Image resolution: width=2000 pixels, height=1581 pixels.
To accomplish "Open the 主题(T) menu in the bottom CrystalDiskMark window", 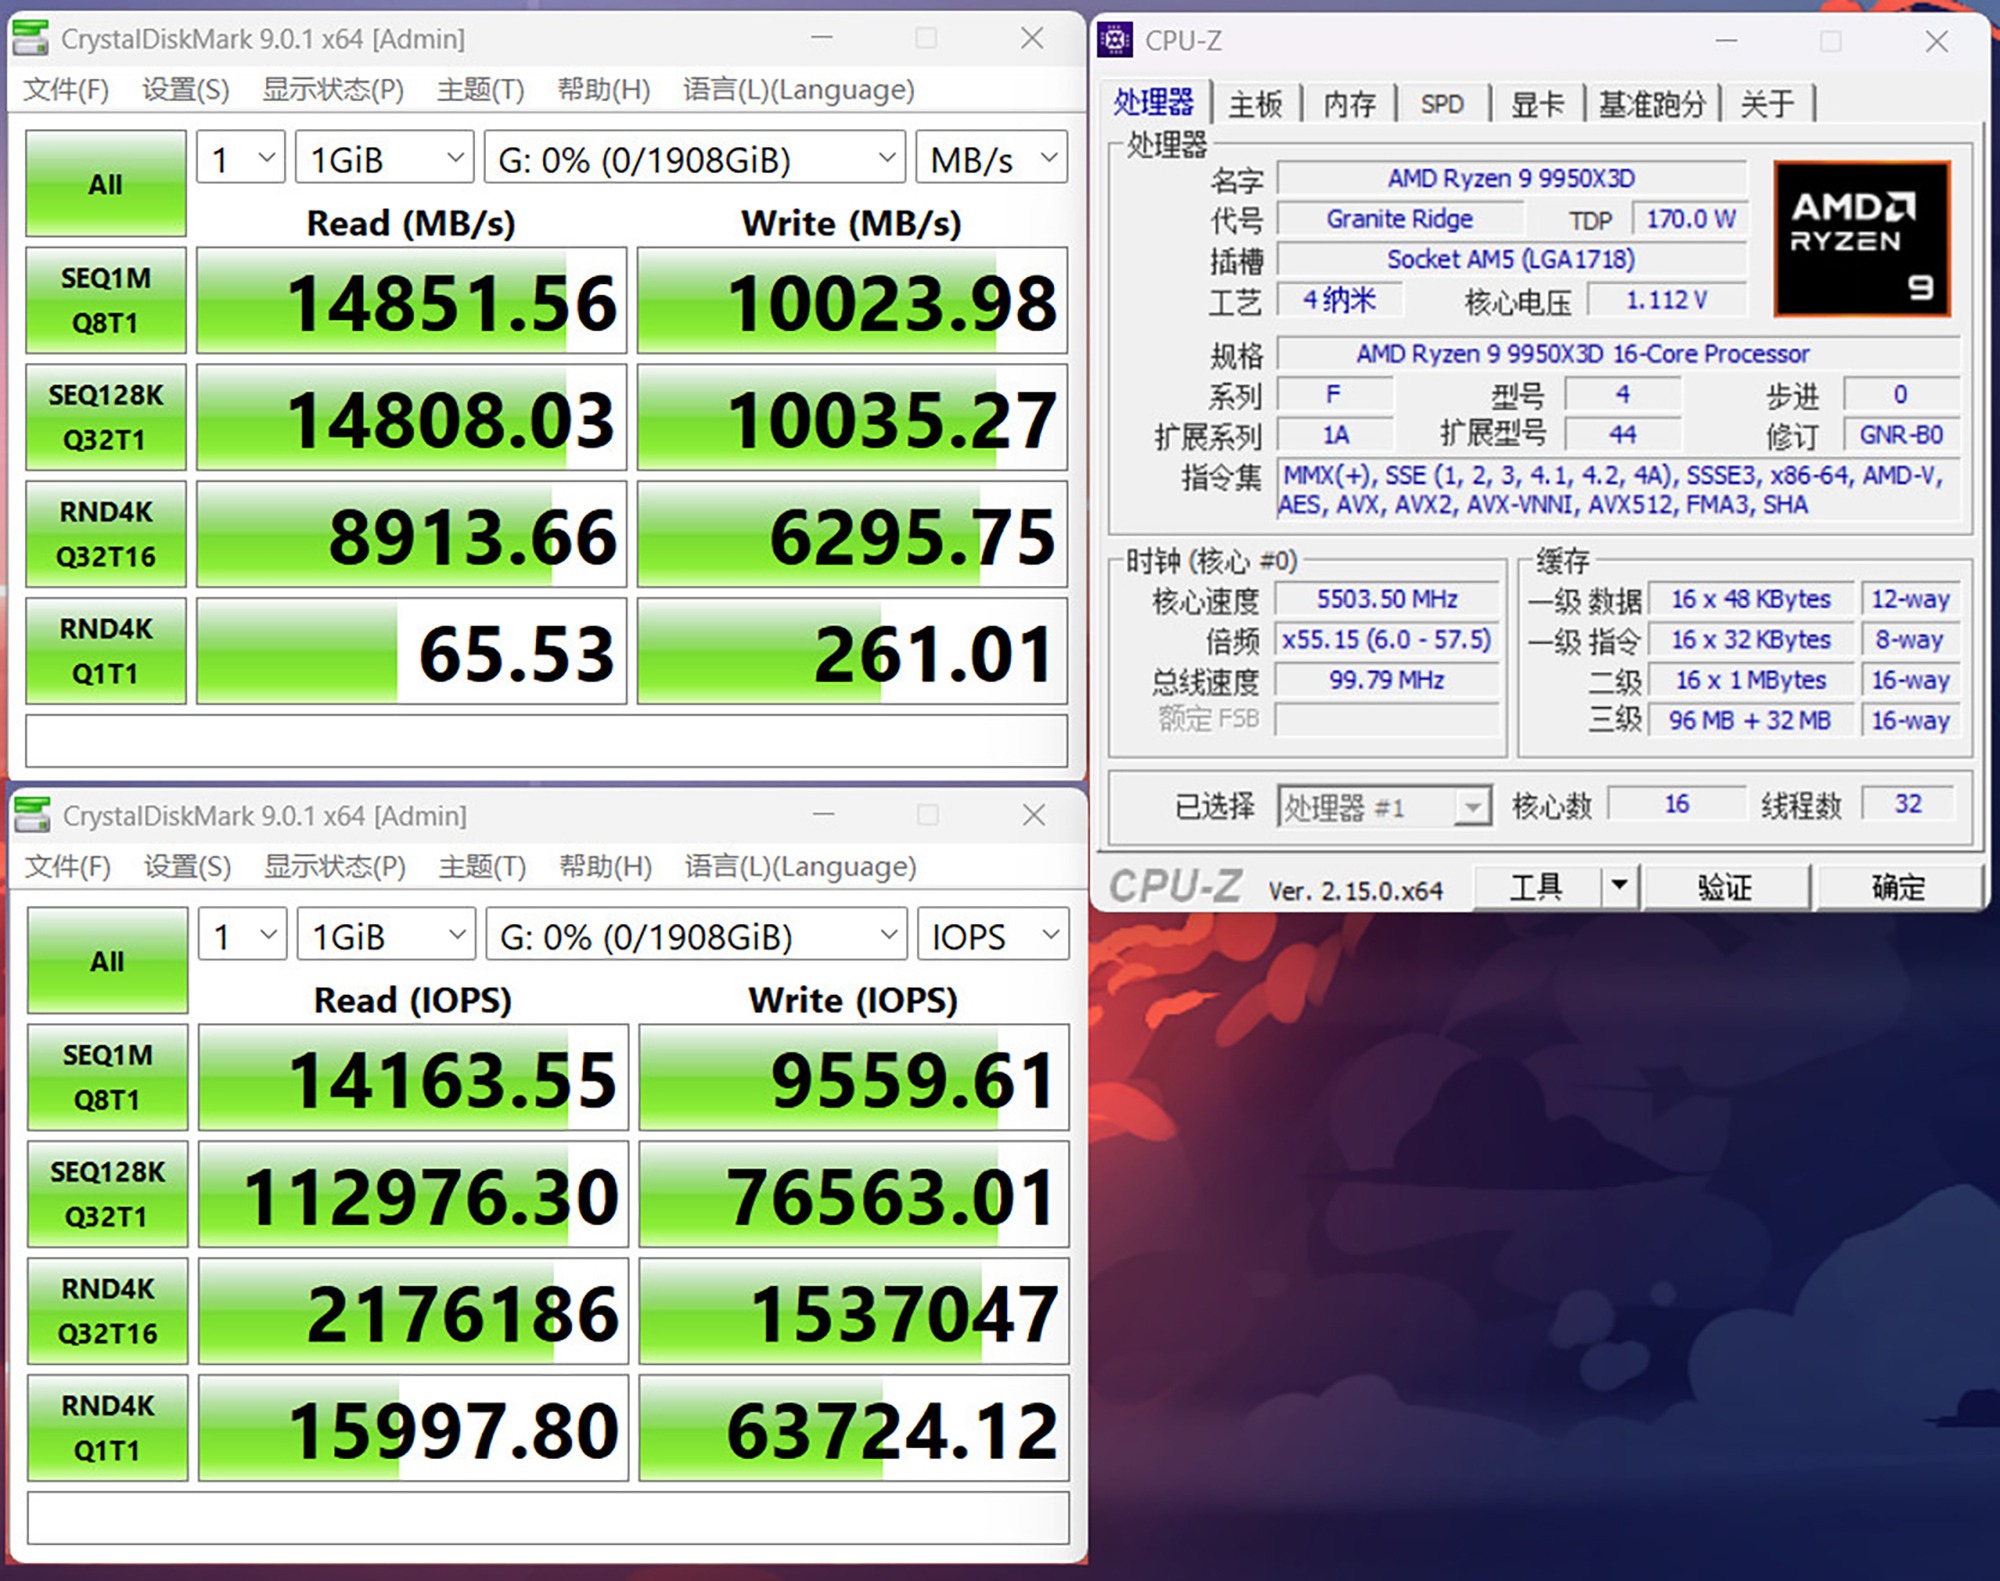I will 482,866.
